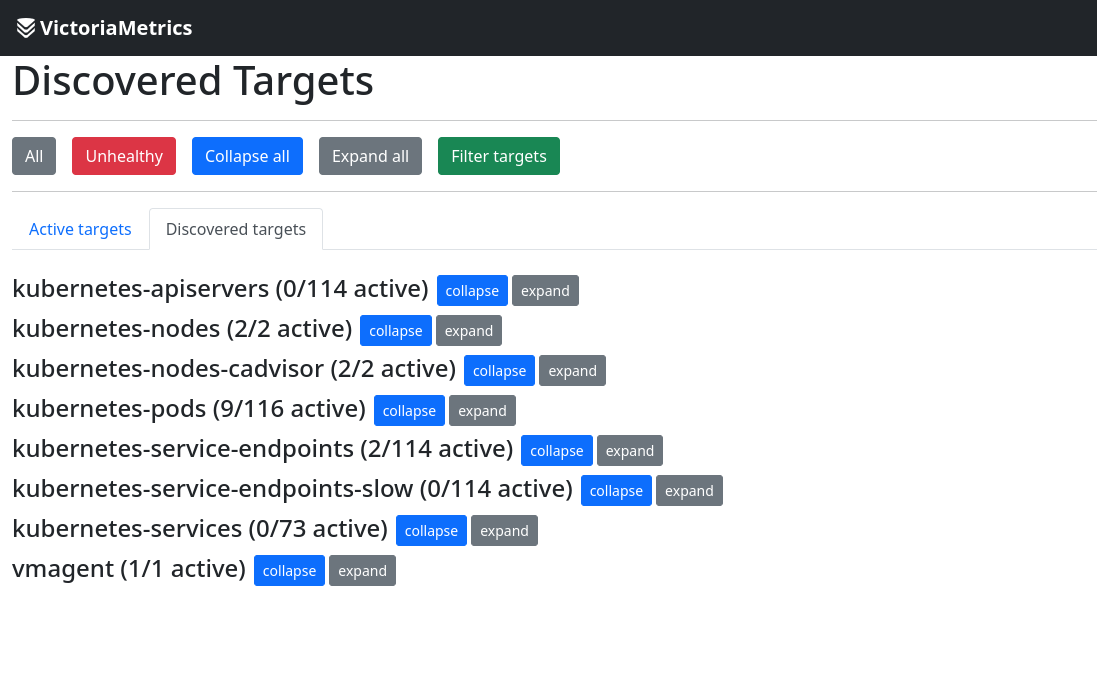Expand the kubernetes-apiservers group

pos(545,291)
